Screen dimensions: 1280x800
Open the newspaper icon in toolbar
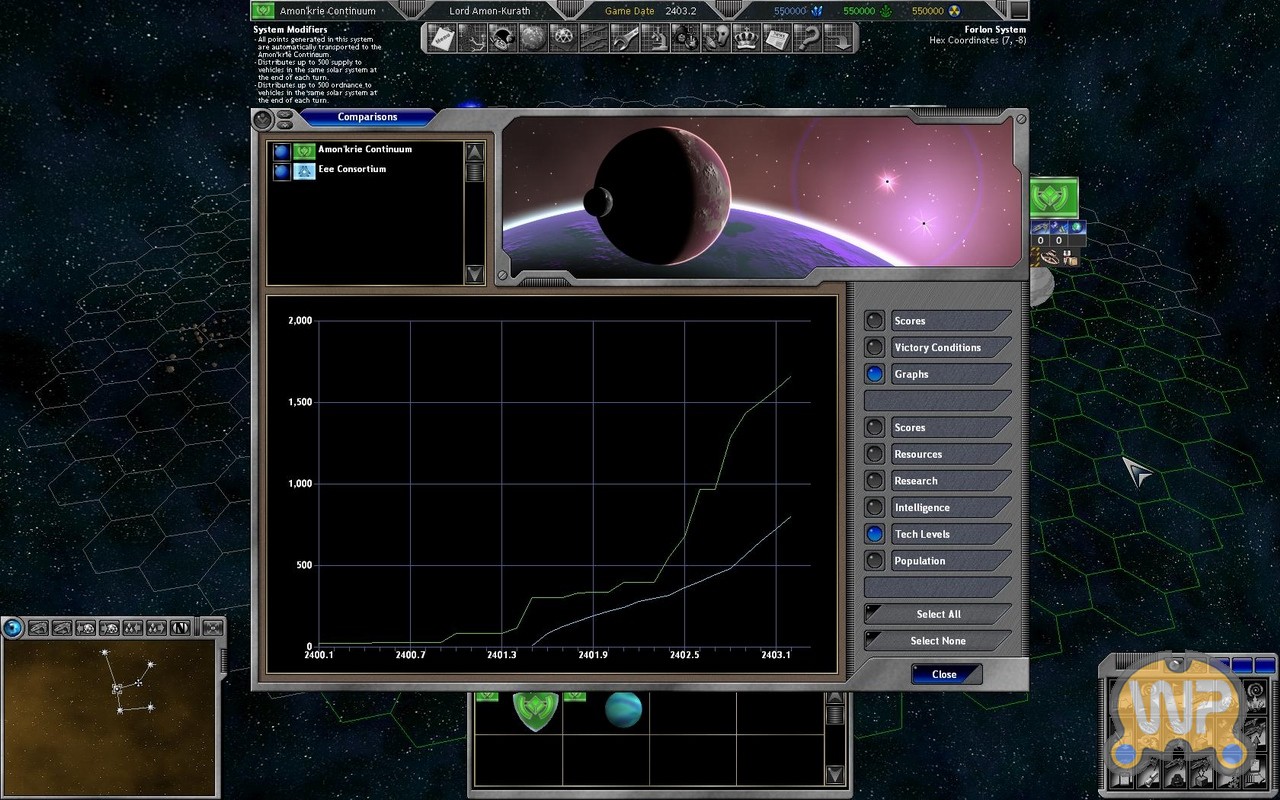pyautogui.click(x=775, y=39)
